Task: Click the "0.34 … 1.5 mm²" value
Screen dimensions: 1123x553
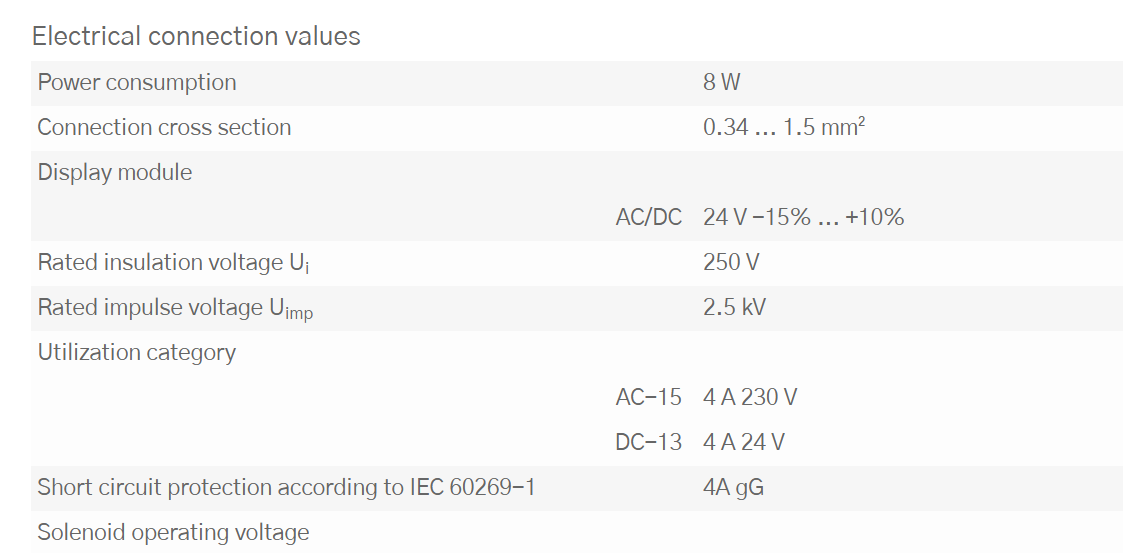Action: point(784,128)
